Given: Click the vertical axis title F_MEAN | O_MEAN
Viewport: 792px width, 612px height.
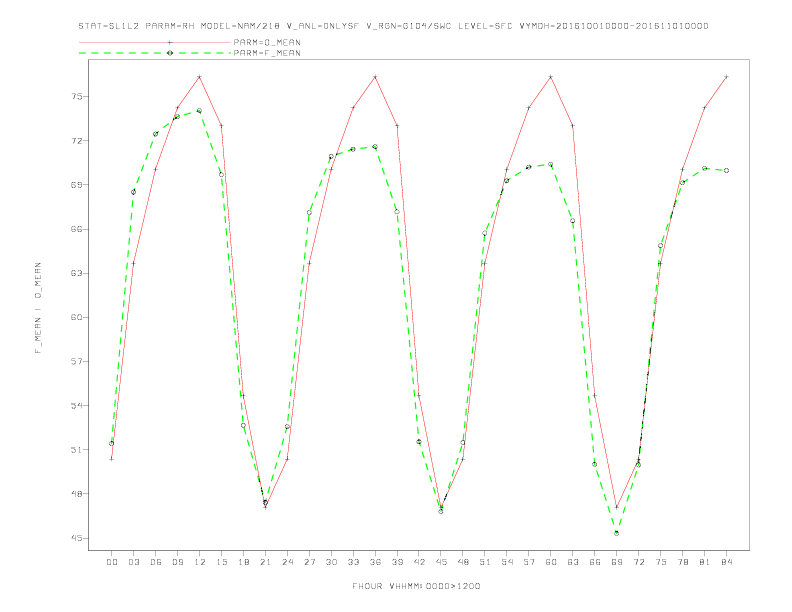Looking at the screenshot, I should 38,308.
